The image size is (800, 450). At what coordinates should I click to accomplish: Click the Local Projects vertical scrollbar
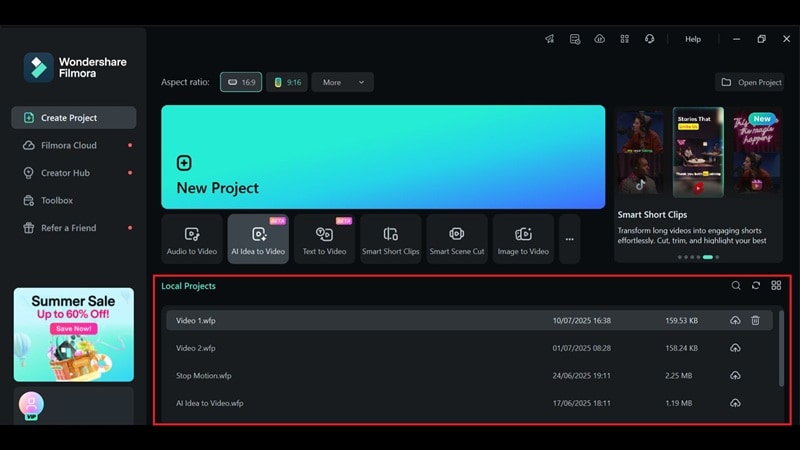[781, 347]
